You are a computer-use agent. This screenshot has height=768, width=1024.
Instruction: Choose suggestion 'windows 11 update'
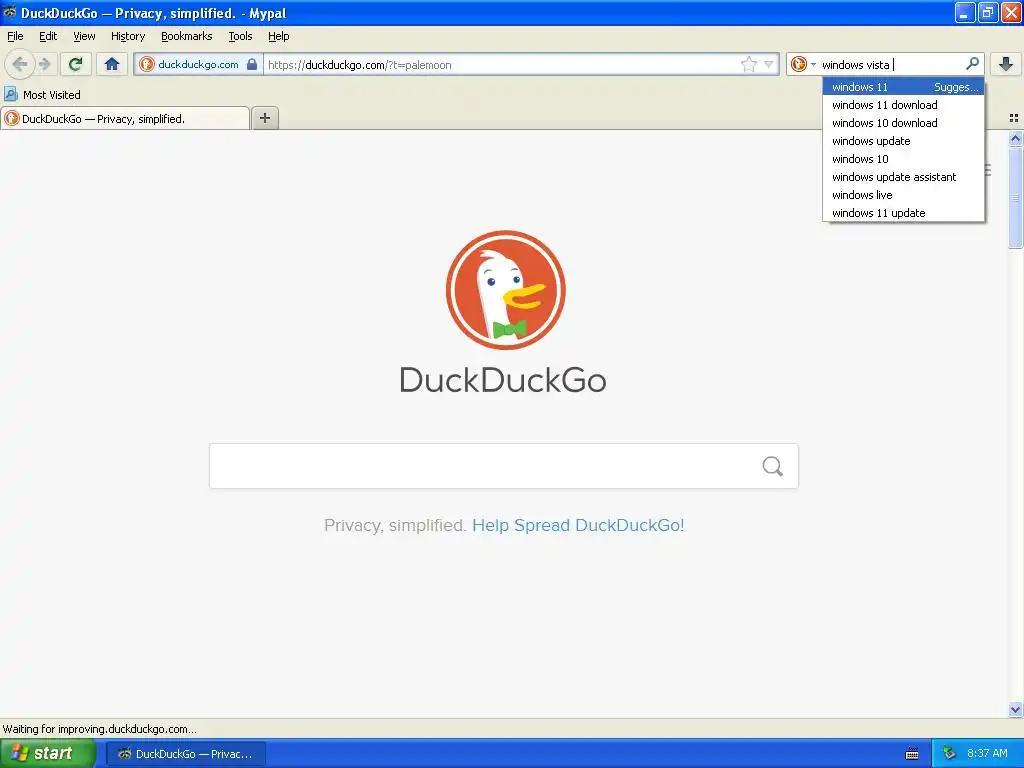coord(903,213)
